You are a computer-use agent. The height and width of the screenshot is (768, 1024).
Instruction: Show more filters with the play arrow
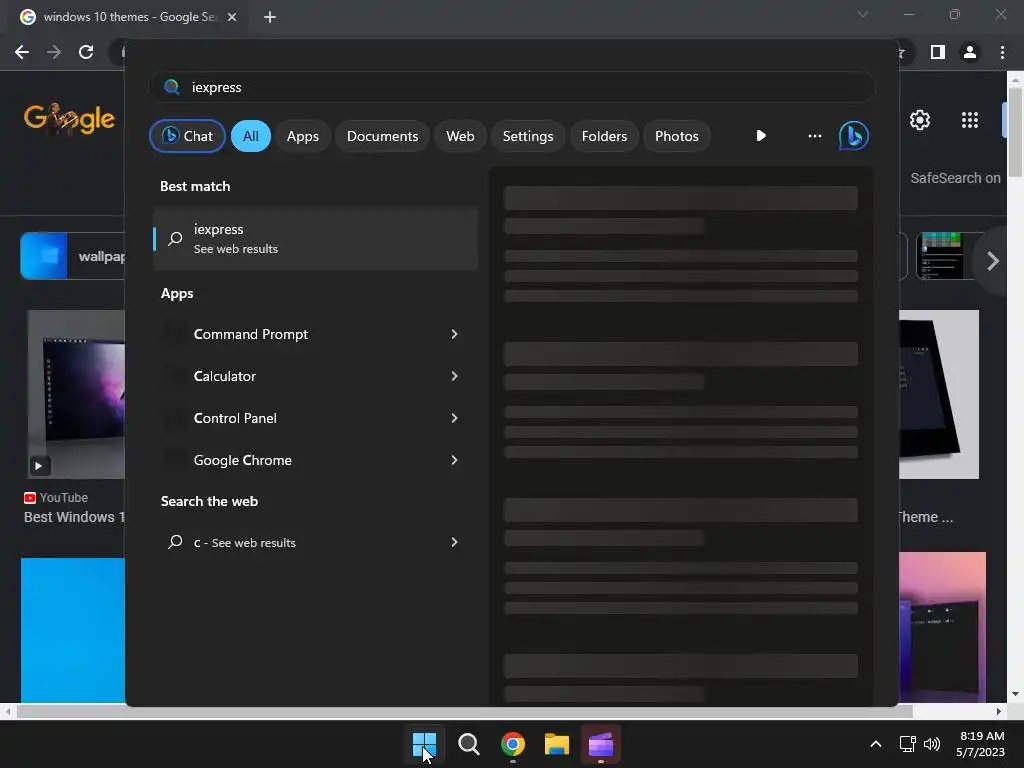[761, 136]
